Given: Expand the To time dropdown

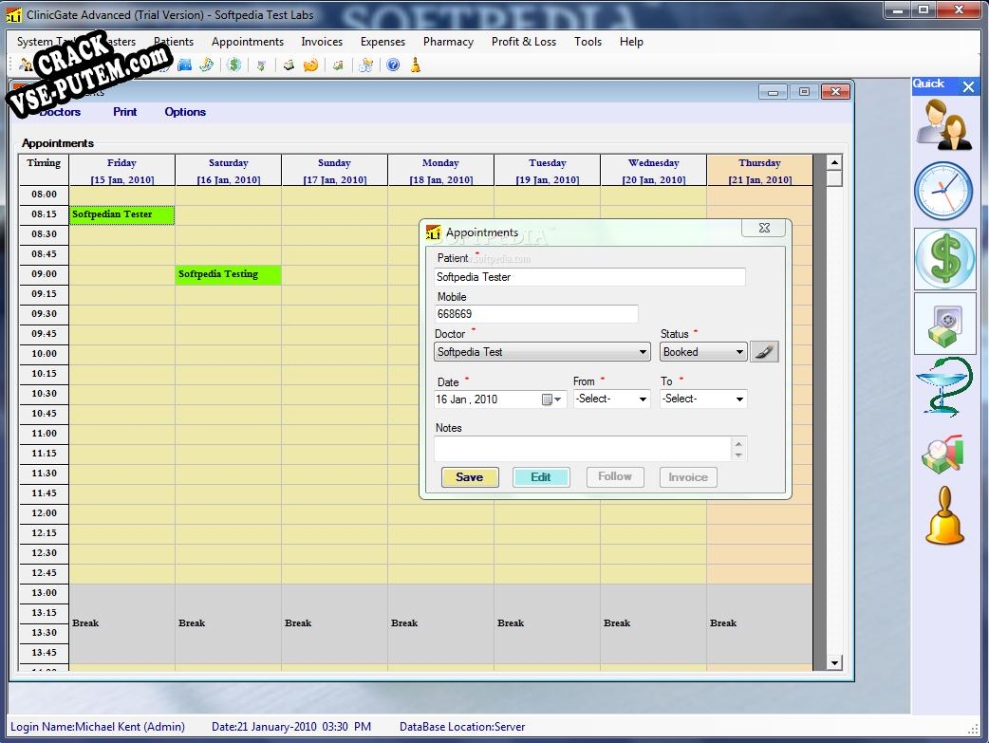Looking at the screenshot, I should click(739, 399).
